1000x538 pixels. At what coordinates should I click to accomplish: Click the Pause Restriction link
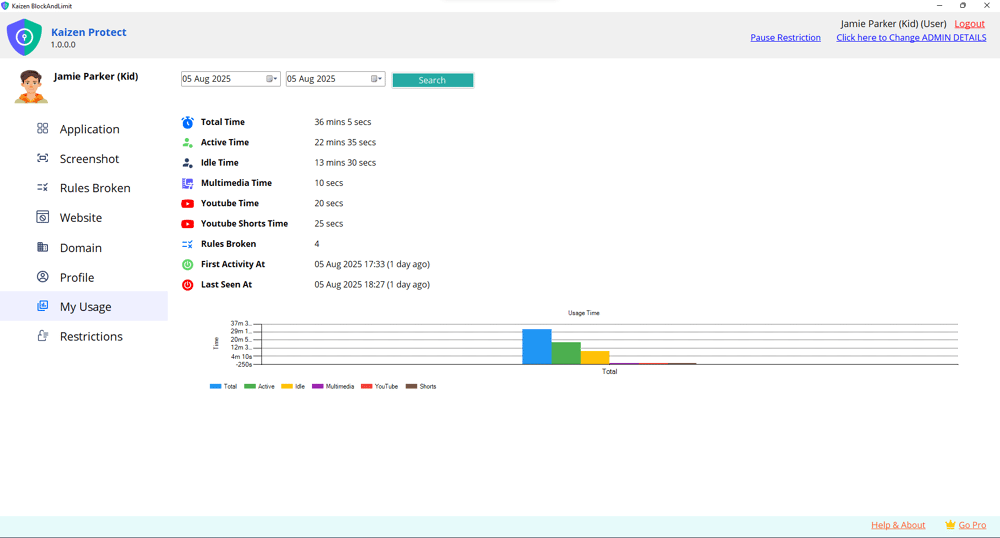(785, 38)
